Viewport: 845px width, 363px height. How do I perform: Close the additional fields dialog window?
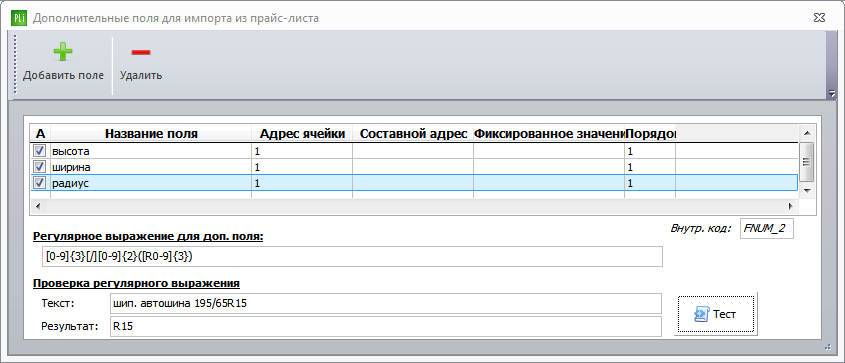[819, 18]
